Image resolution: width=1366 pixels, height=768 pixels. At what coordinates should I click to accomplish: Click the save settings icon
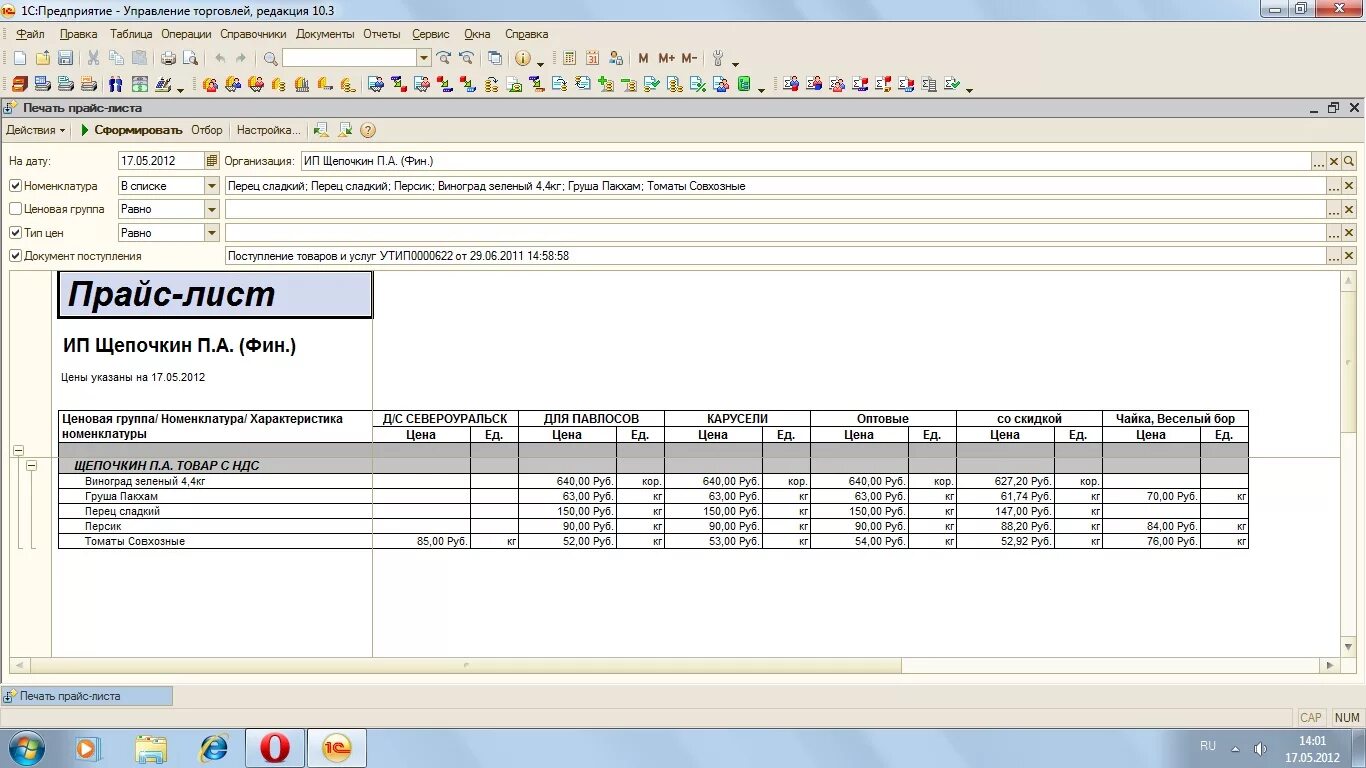point(345,130)
